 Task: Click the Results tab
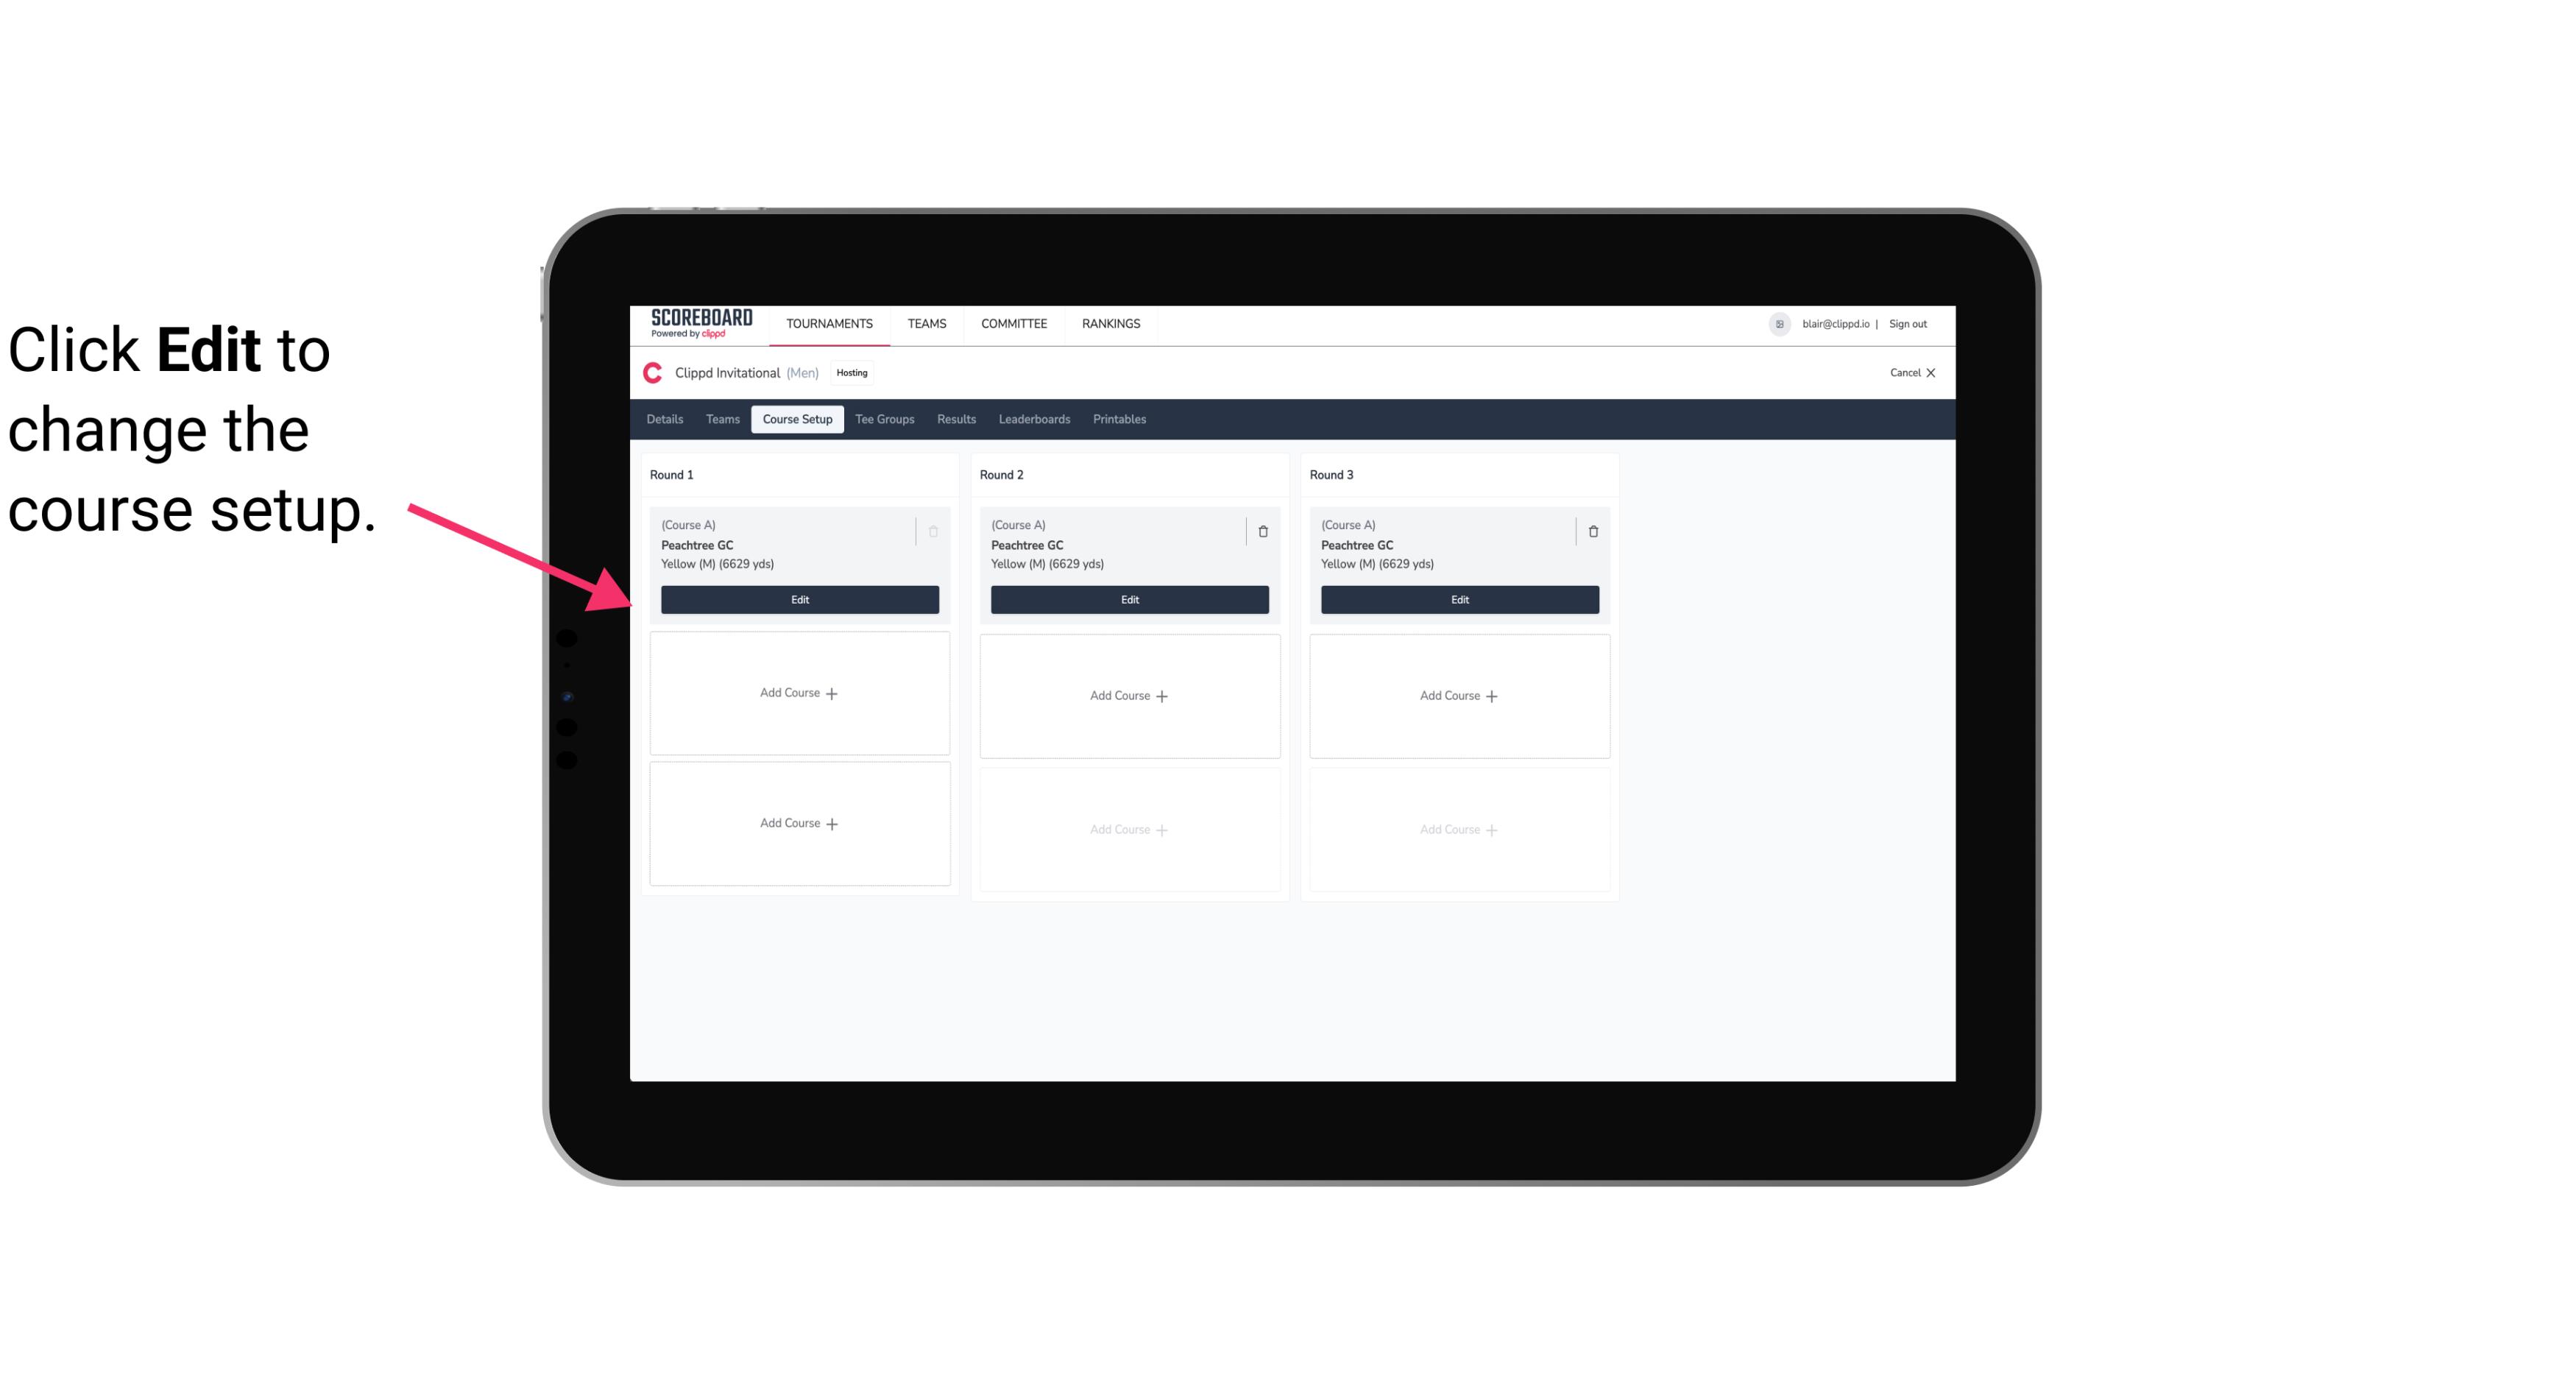(955, 418)
